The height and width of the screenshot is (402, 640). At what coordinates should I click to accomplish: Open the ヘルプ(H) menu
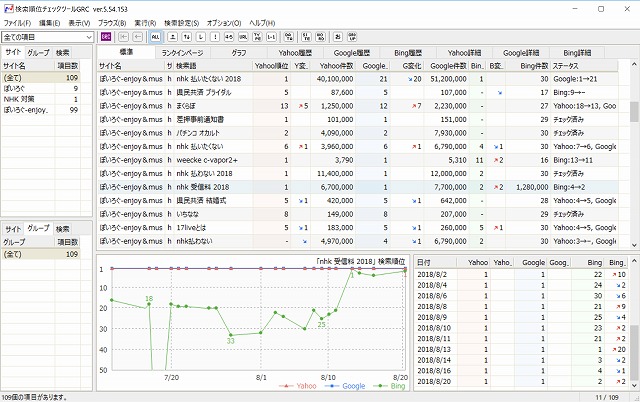[262, 23]
